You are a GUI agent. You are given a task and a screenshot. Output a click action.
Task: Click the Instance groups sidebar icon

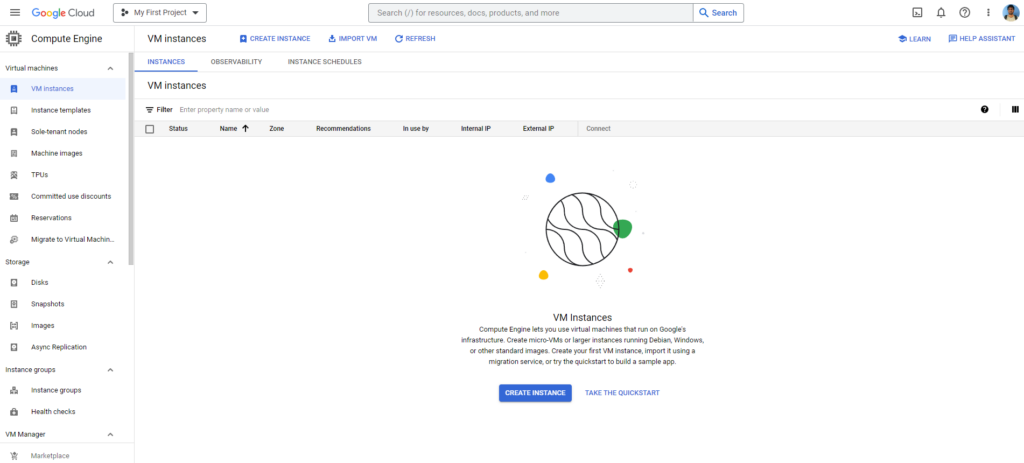(14, 391)
